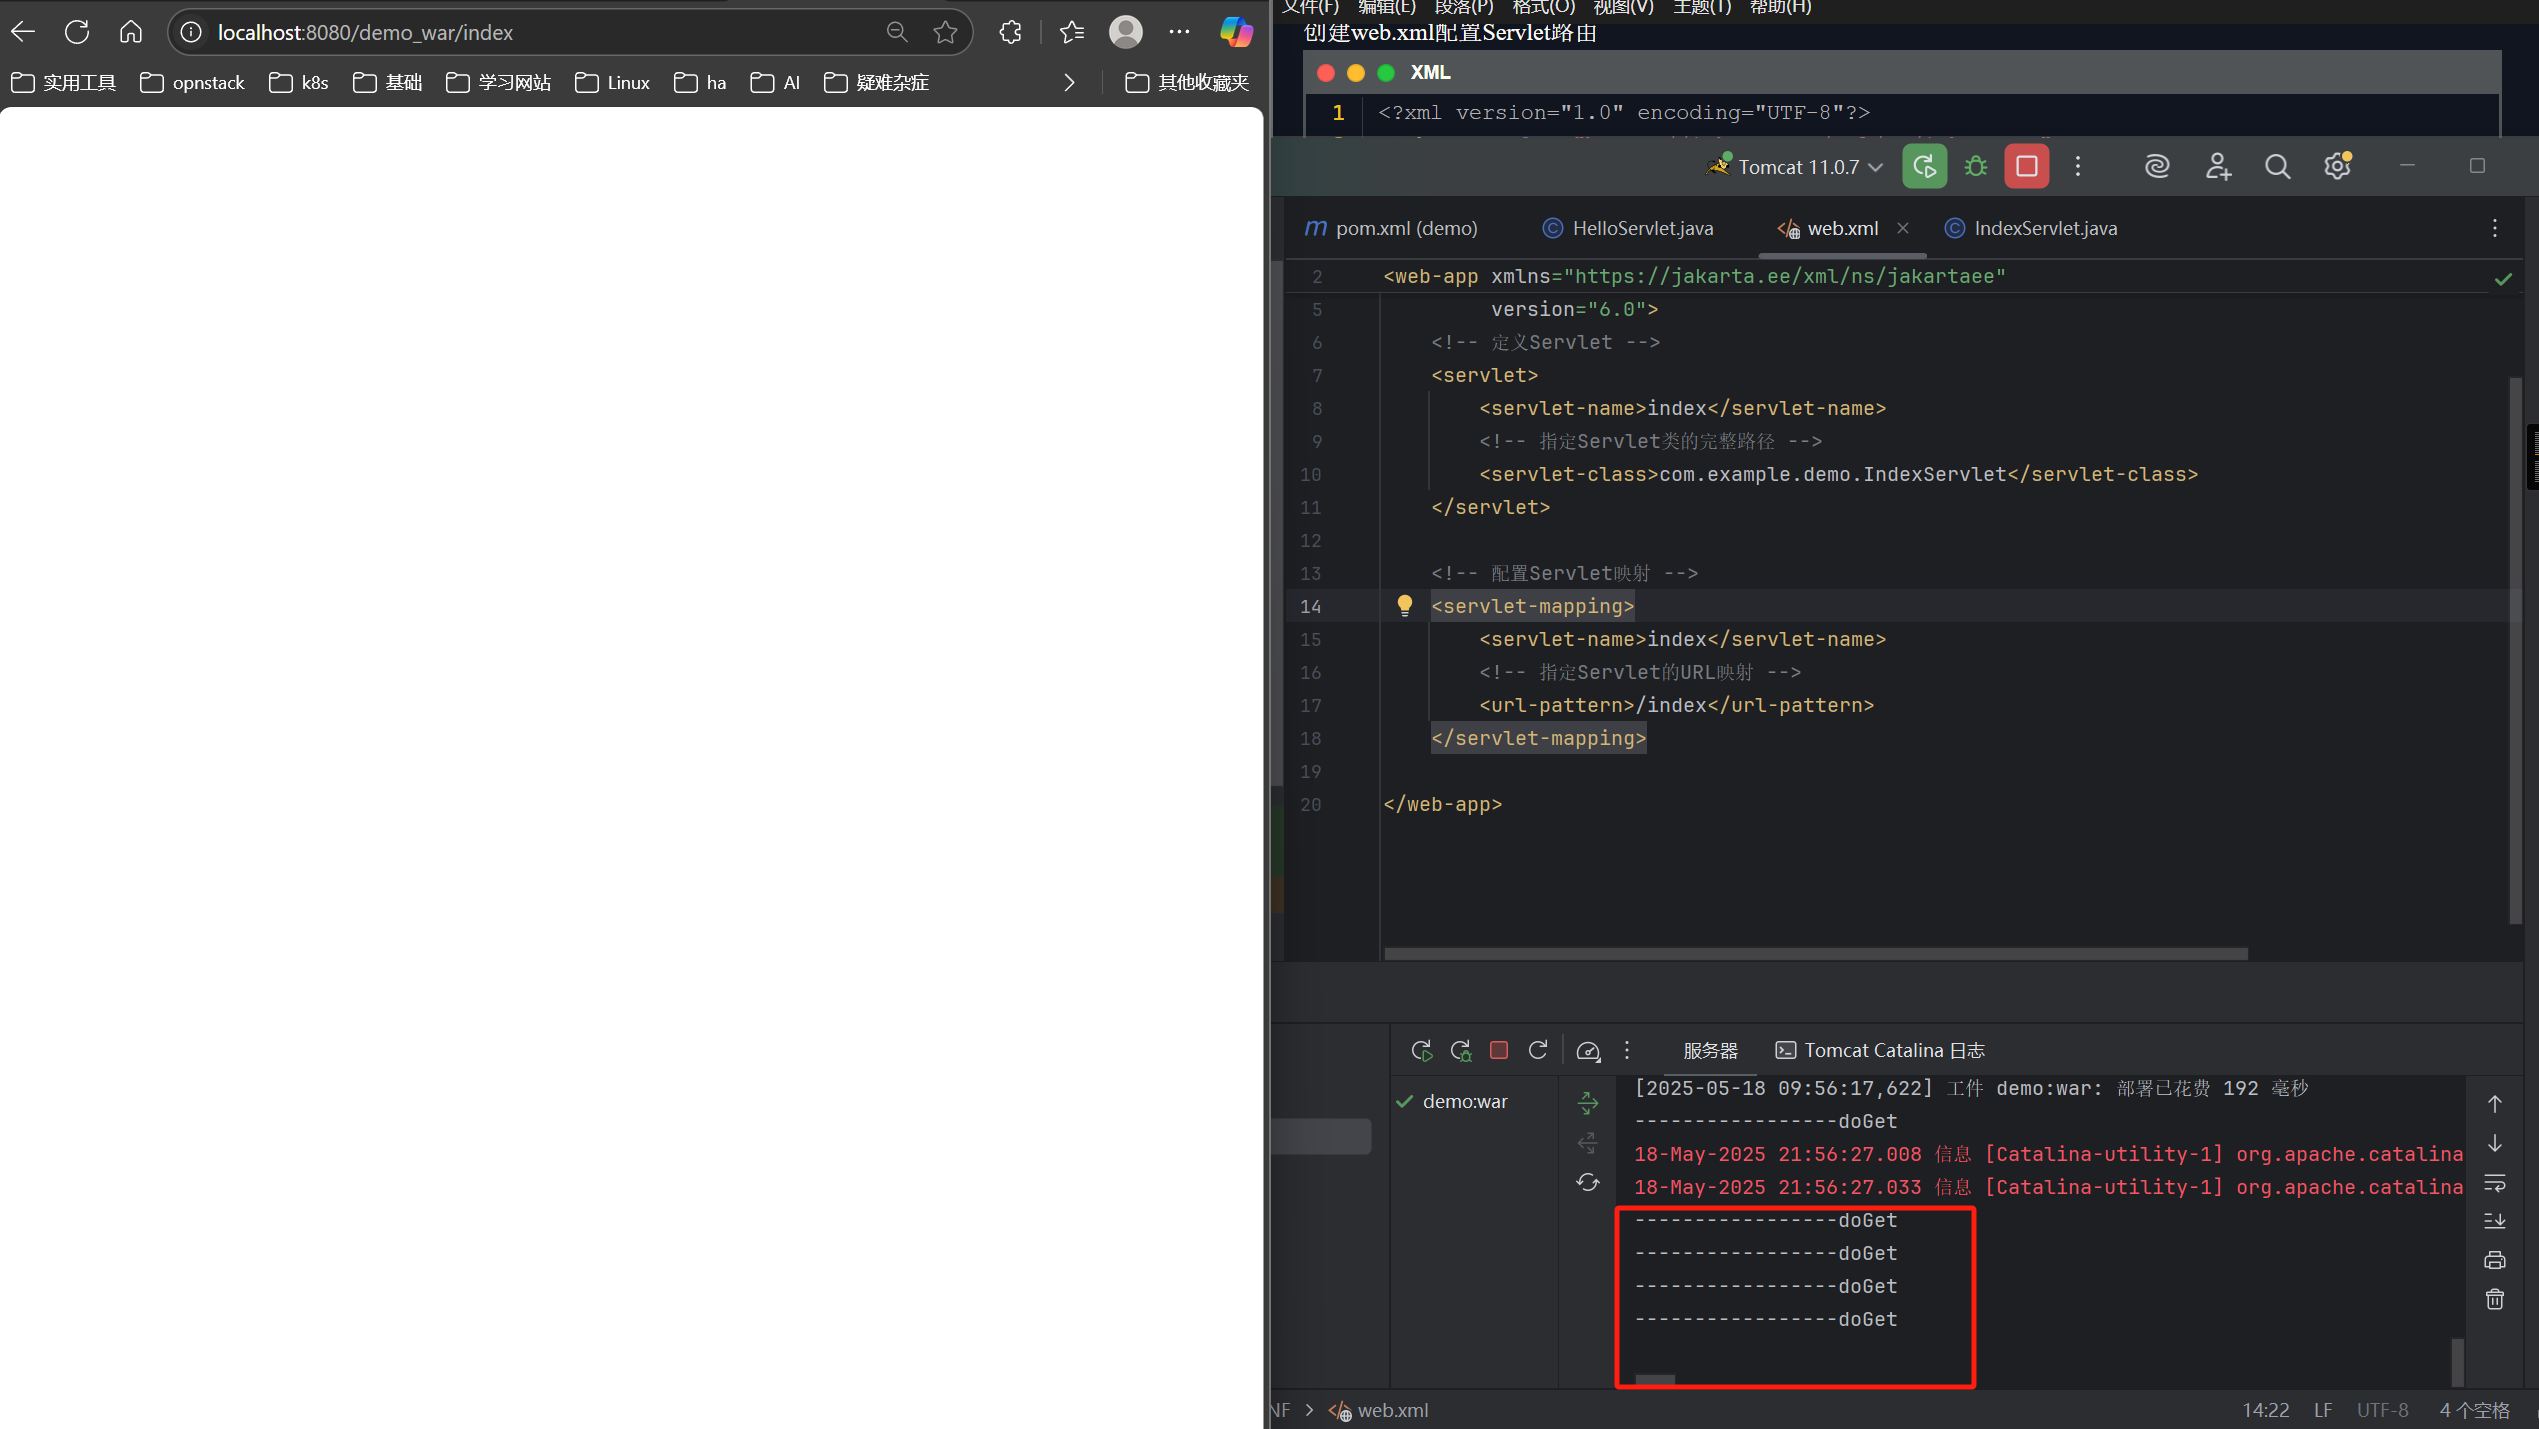Add this page to favorites
This screenshot has height=1429, width=2539.
point(945,32)
